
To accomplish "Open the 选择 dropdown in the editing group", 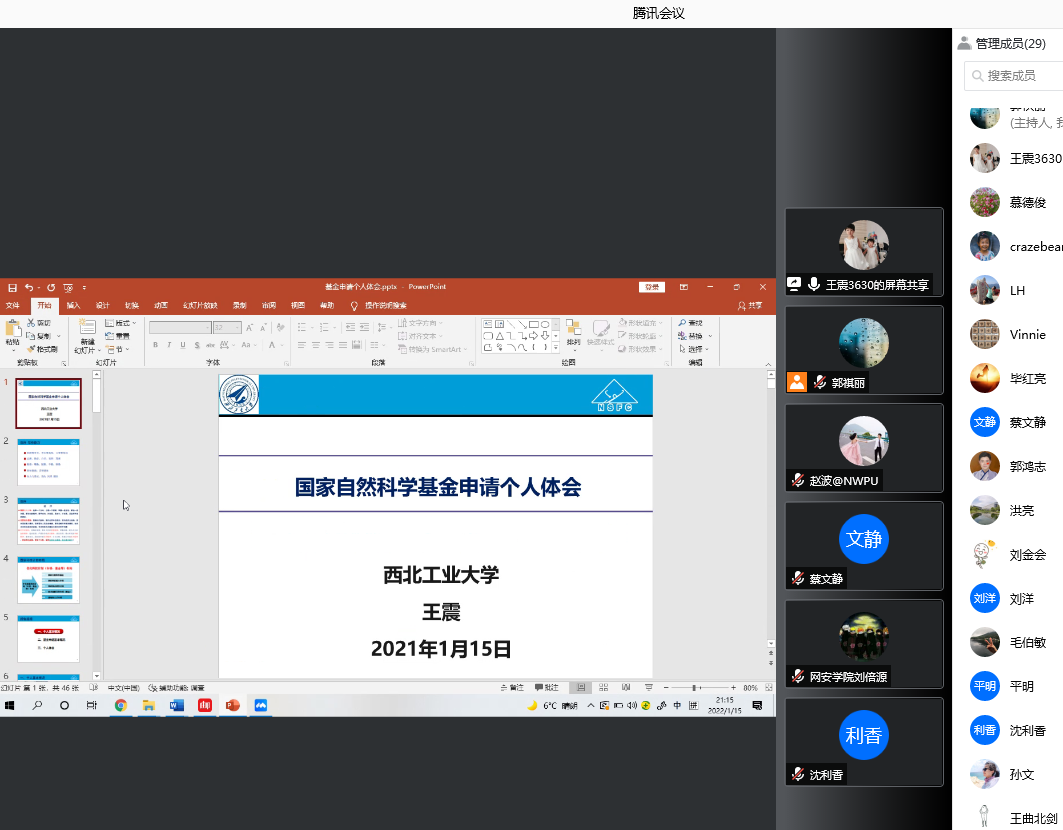I will coord(695,349).
